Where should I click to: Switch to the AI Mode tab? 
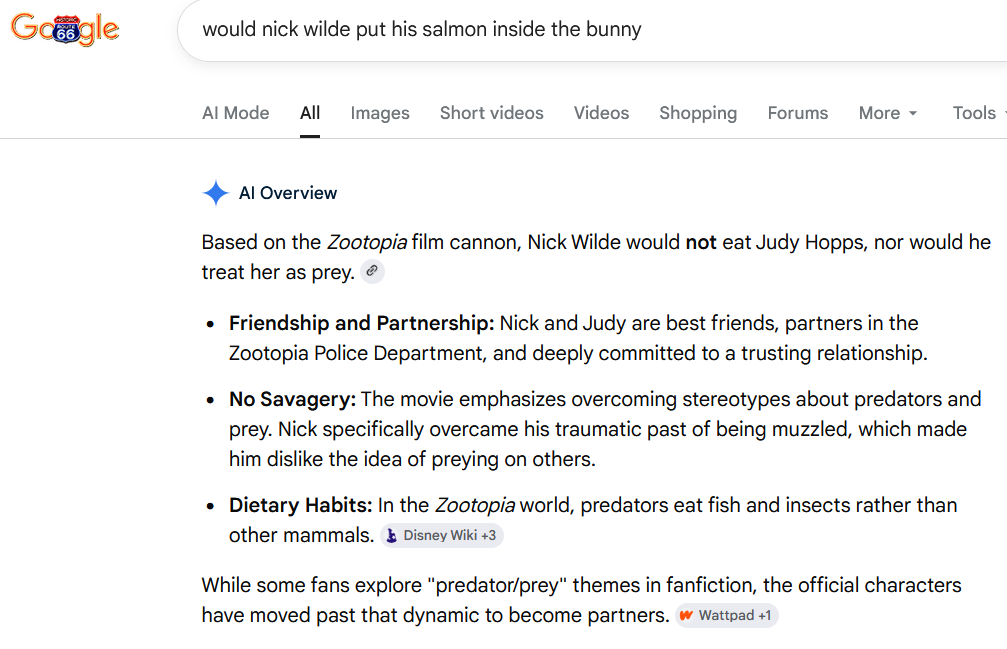(x=236, y=113)
